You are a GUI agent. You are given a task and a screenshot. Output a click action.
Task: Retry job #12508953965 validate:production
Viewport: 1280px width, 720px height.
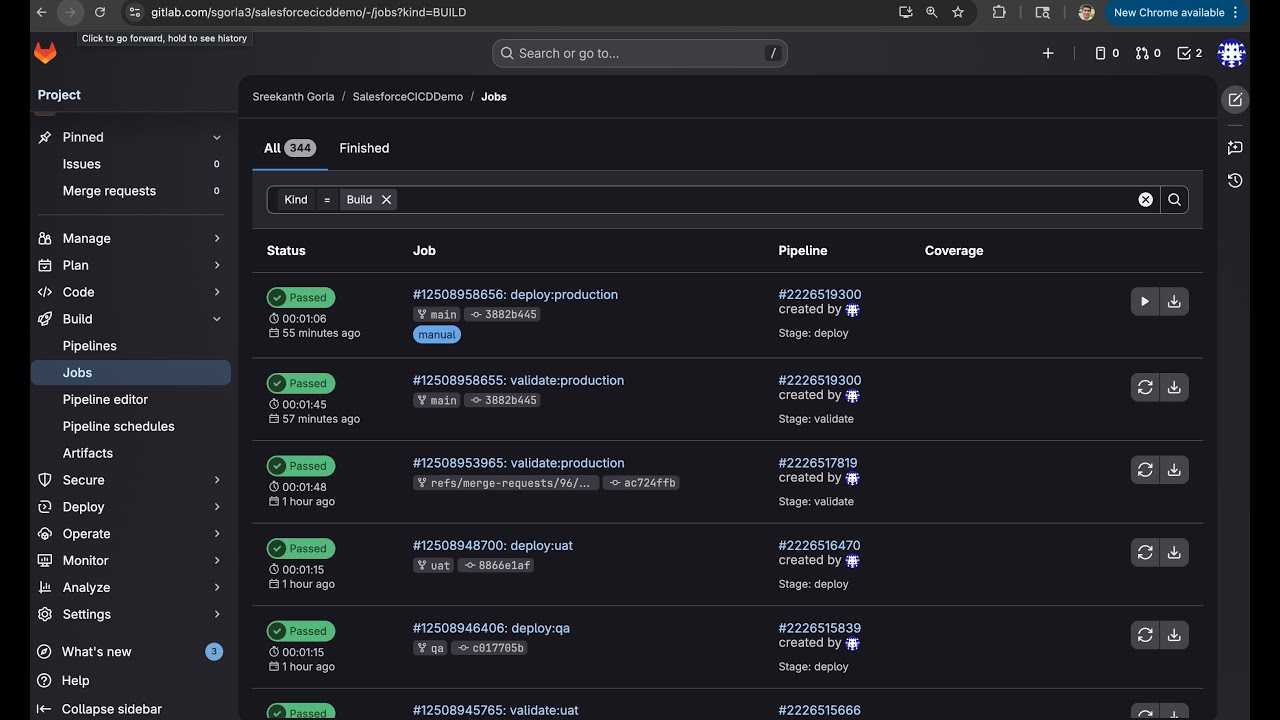click(x=1145, y=469)
